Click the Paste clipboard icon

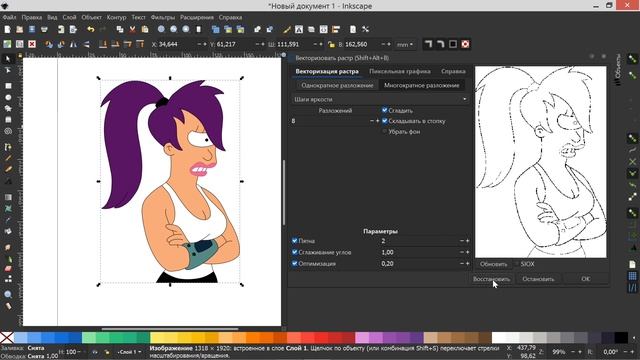coord(144,29)
